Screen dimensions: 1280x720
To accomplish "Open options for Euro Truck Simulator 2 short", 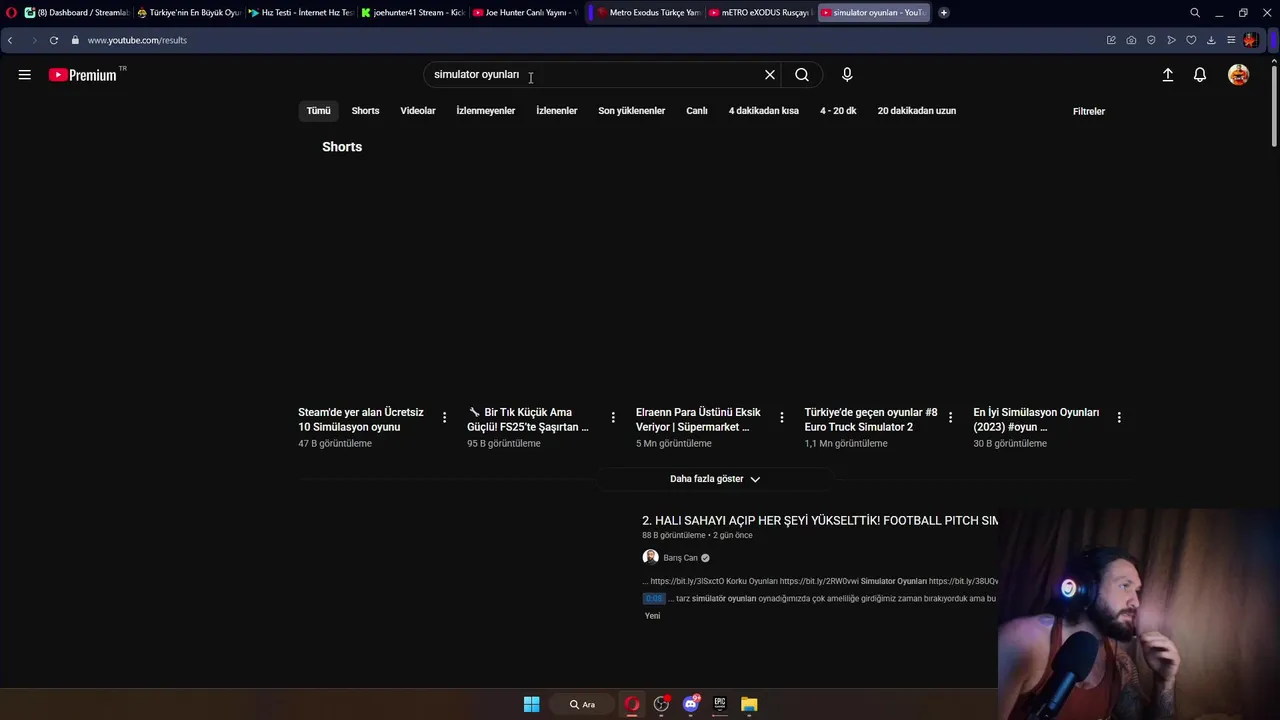I will pyautogui.click(x=950, y=417).
